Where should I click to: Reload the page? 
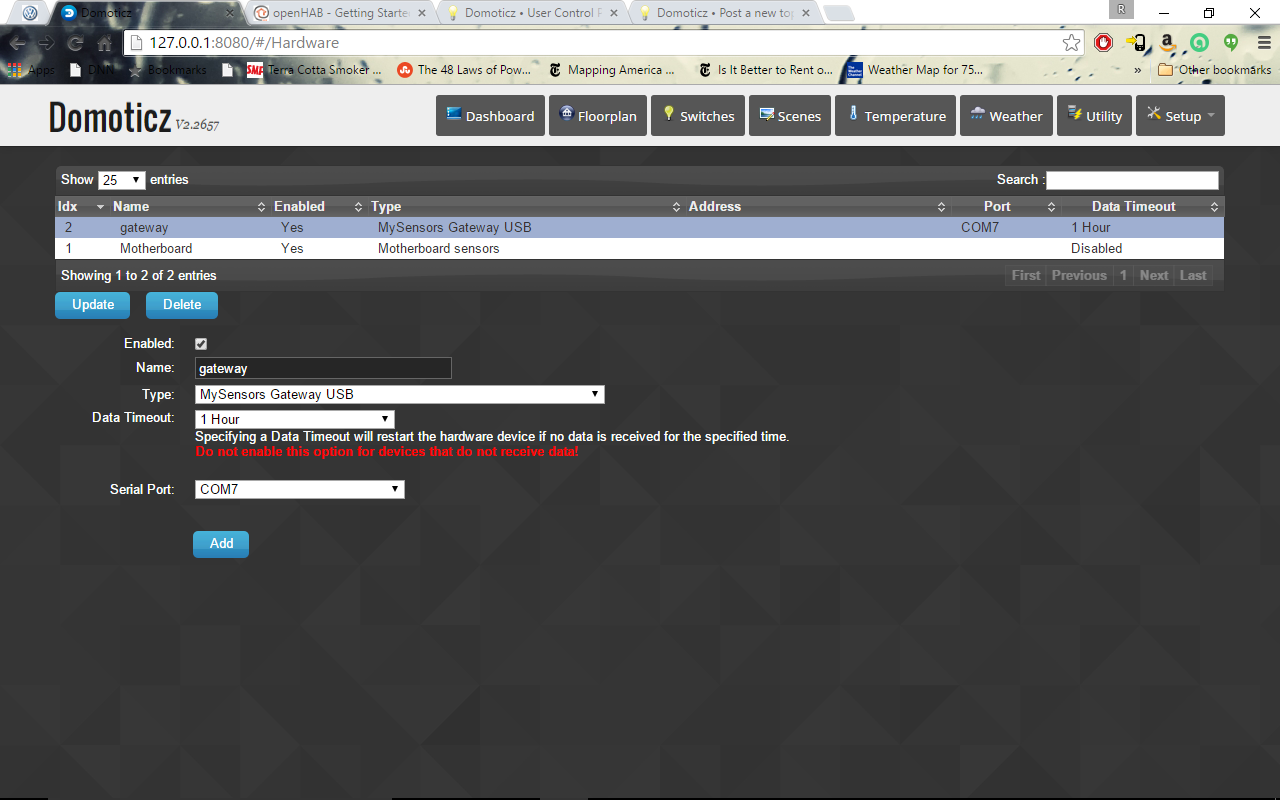(x=75, y=44)
